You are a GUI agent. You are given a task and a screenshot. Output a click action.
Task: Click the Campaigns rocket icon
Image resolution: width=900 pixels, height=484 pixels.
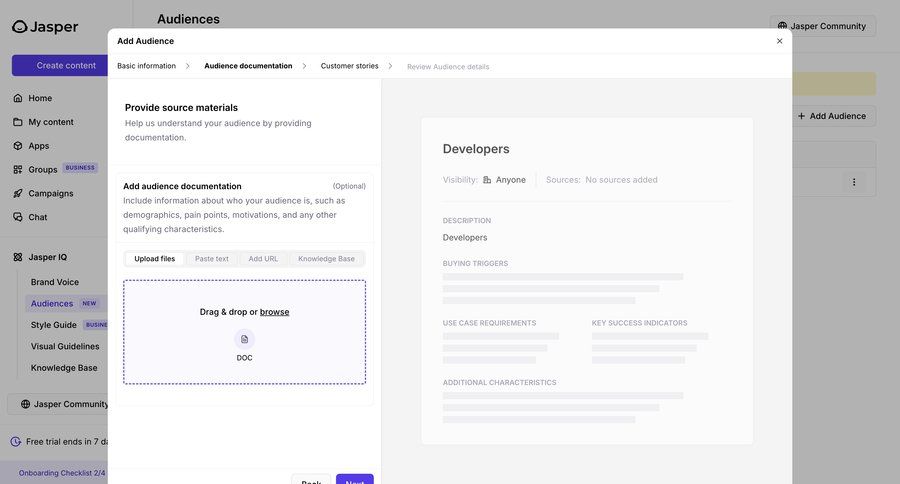(18, 193)
